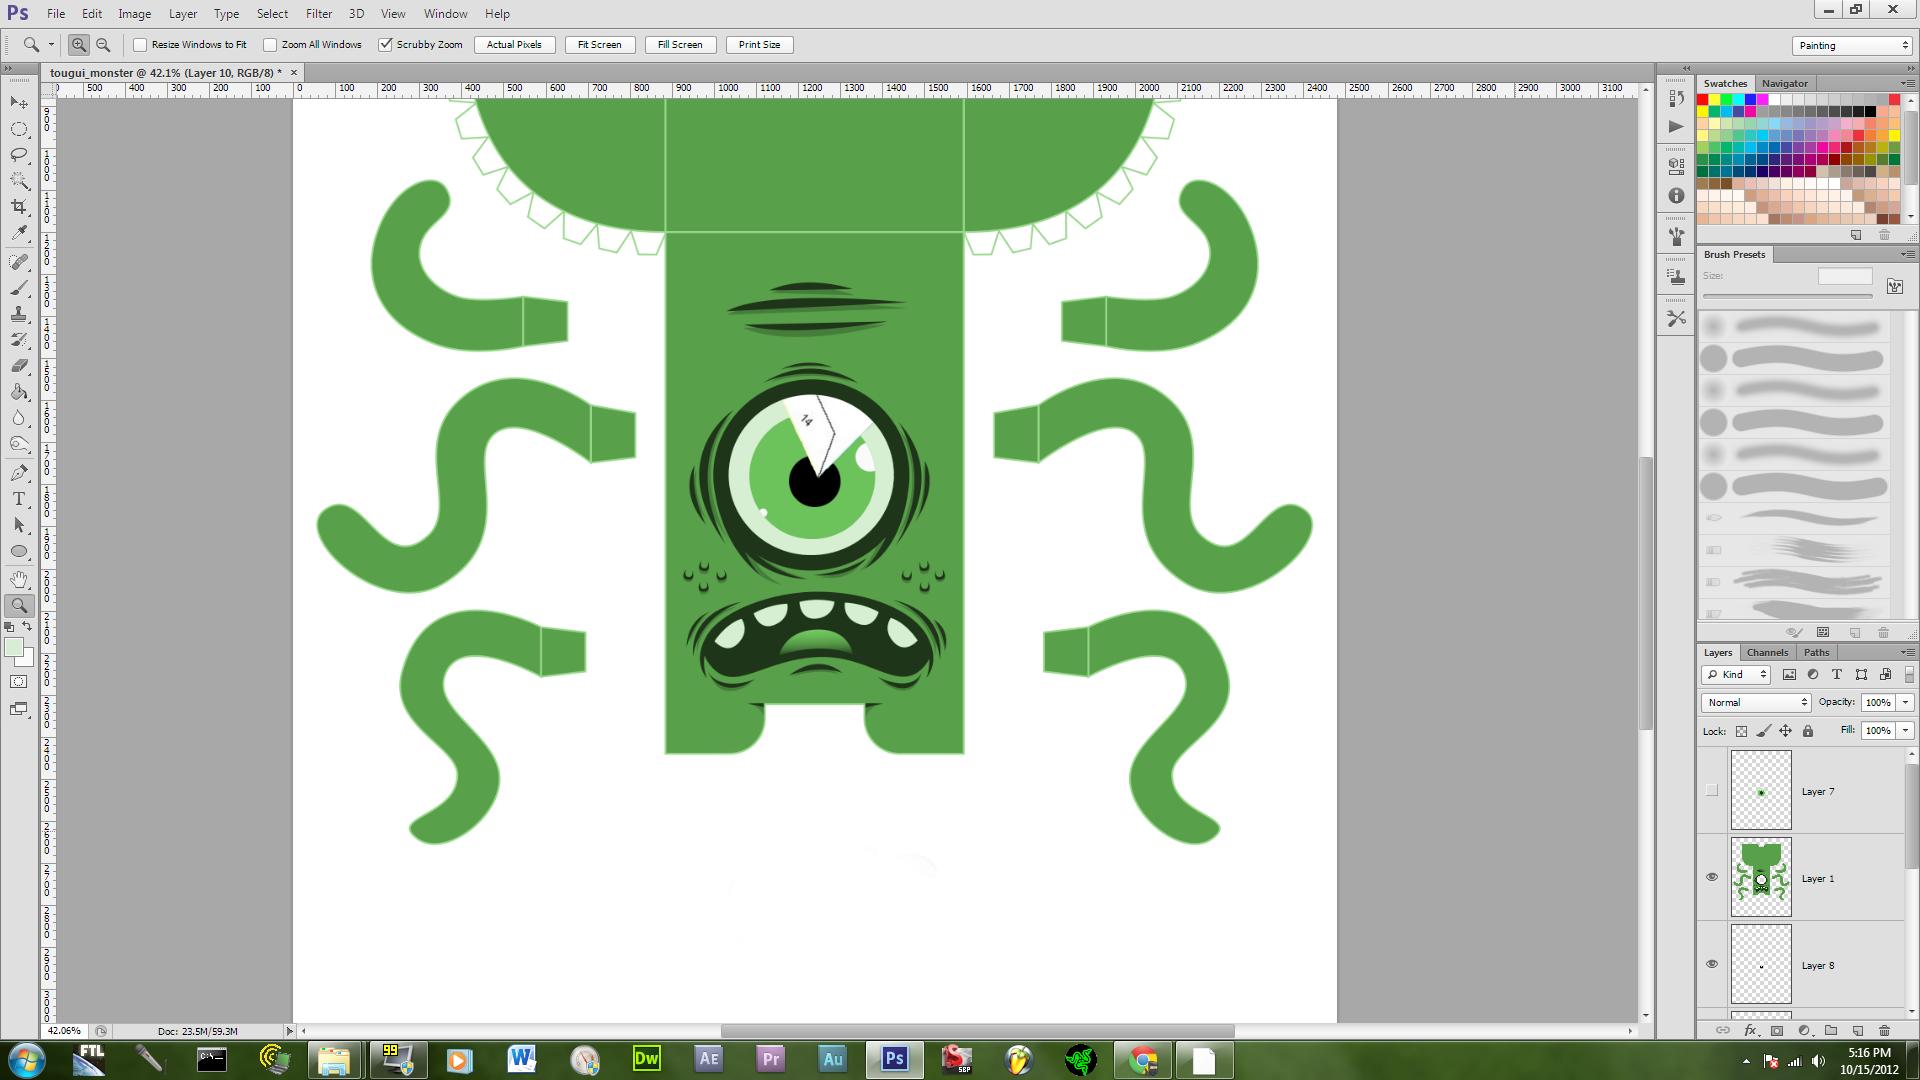The width and height of the screenshot is (1920, 1080).
Task: Delete layer with trash icon
Action: point(1884,1030)
